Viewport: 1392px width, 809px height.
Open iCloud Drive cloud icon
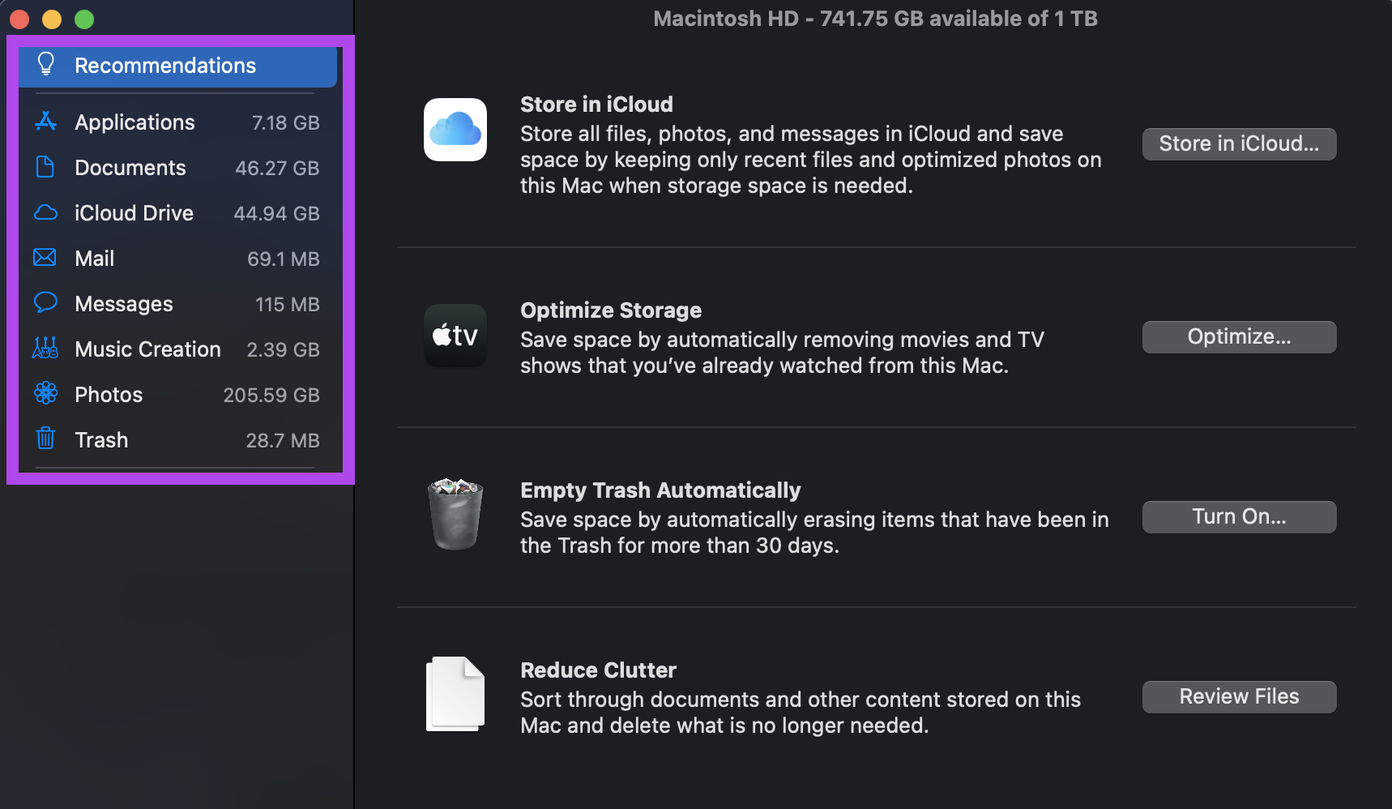[45, 213]
